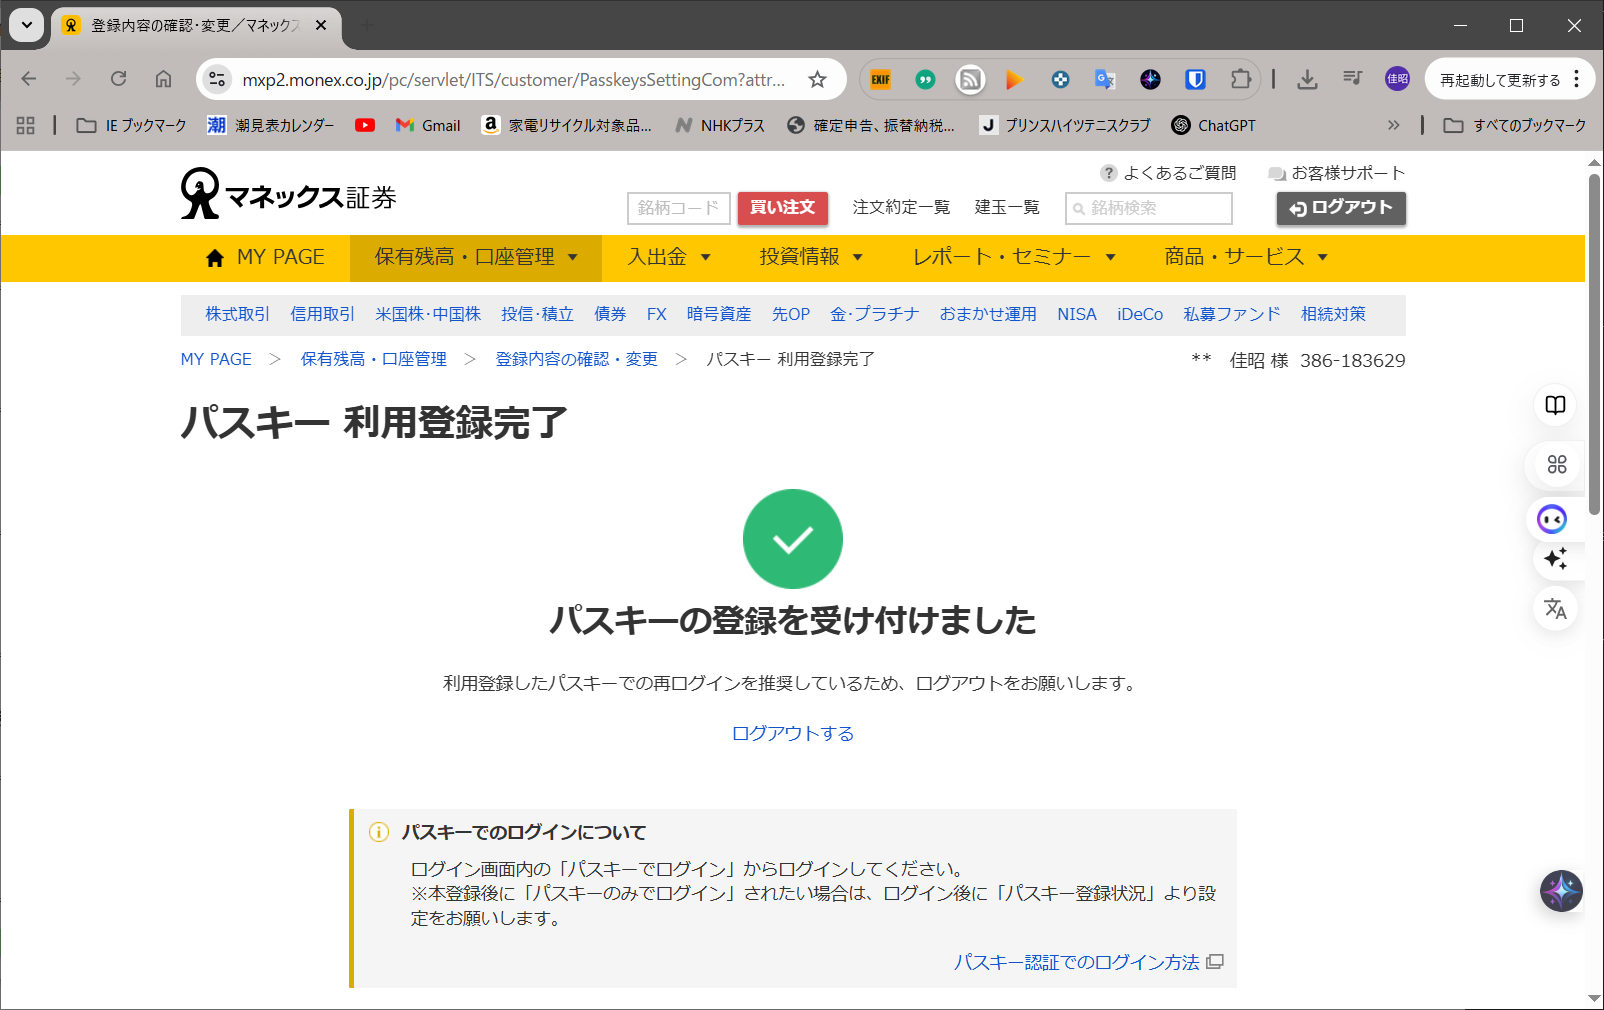
Task: Open the Chrome downloads icon
Action: (1307, 80)
